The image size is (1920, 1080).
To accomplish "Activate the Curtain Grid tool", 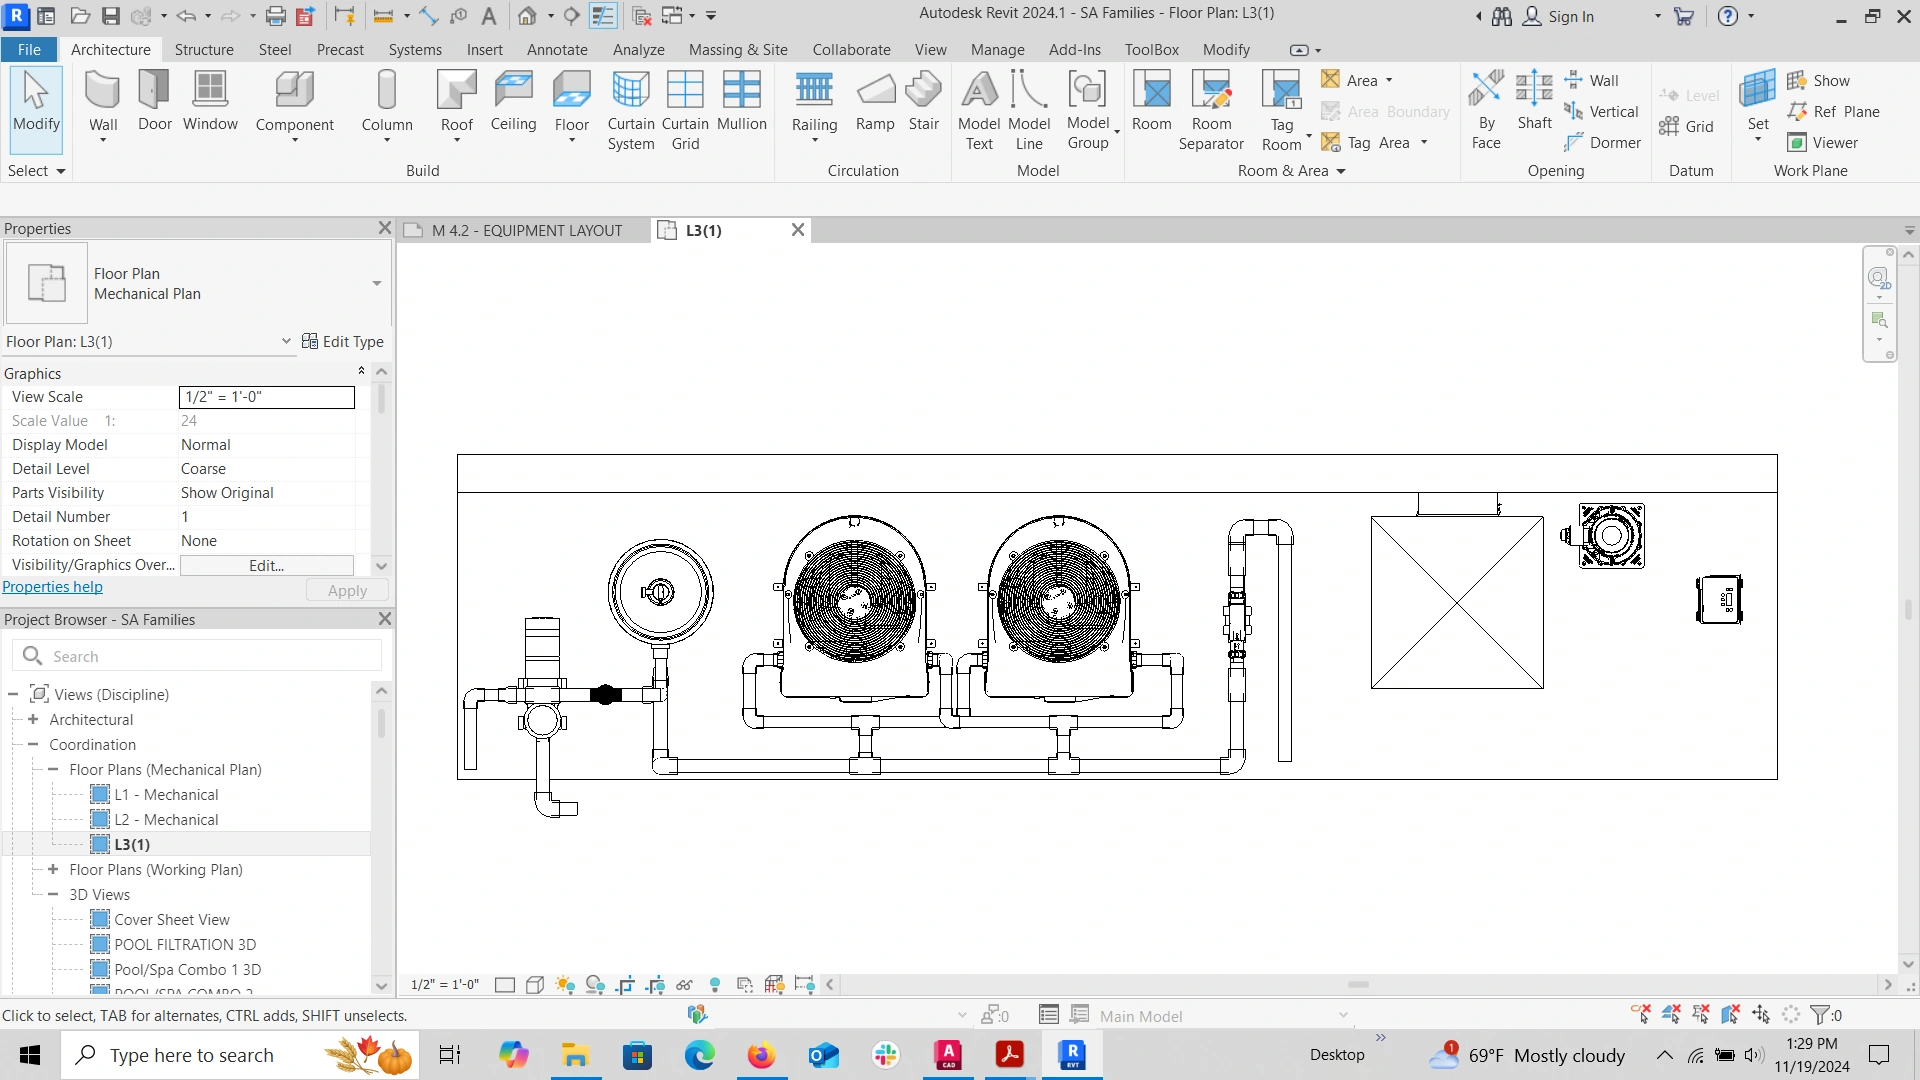I will (685, 111).
